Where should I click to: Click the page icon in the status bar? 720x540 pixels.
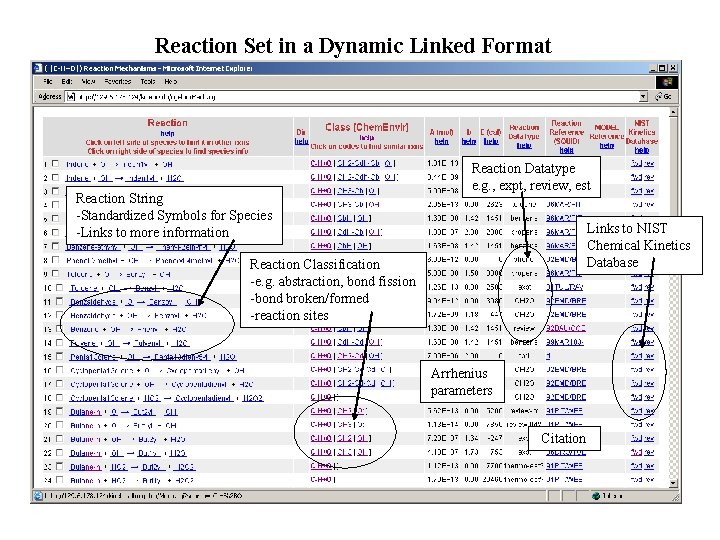[39, 496]
